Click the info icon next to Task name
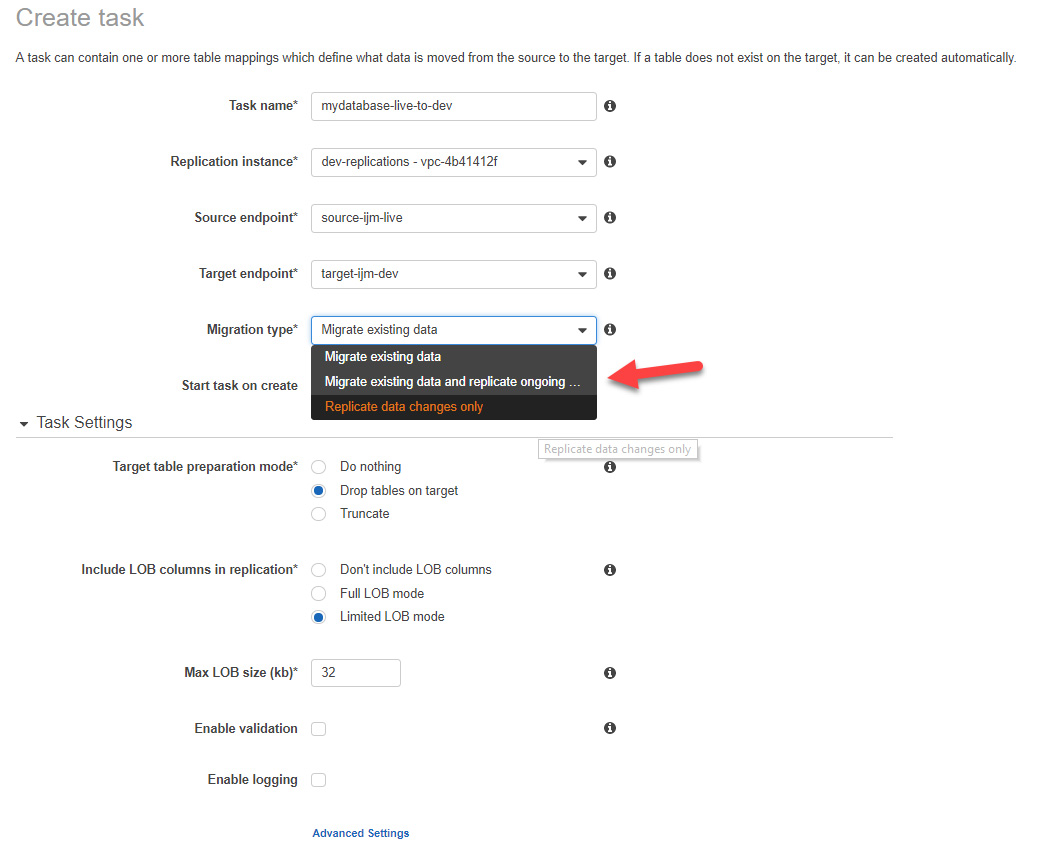 (x=610, y=106)
